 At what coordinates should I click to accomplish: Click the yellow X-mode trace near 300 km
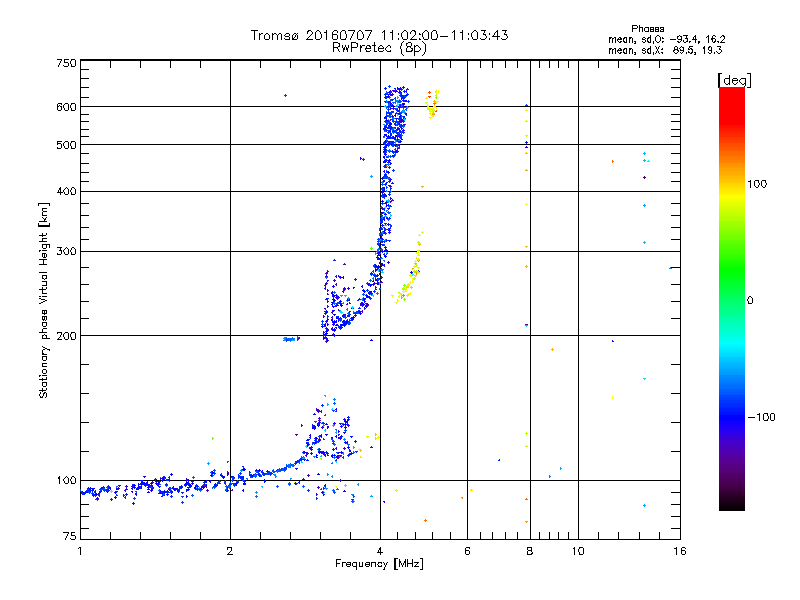pos(409,269)
